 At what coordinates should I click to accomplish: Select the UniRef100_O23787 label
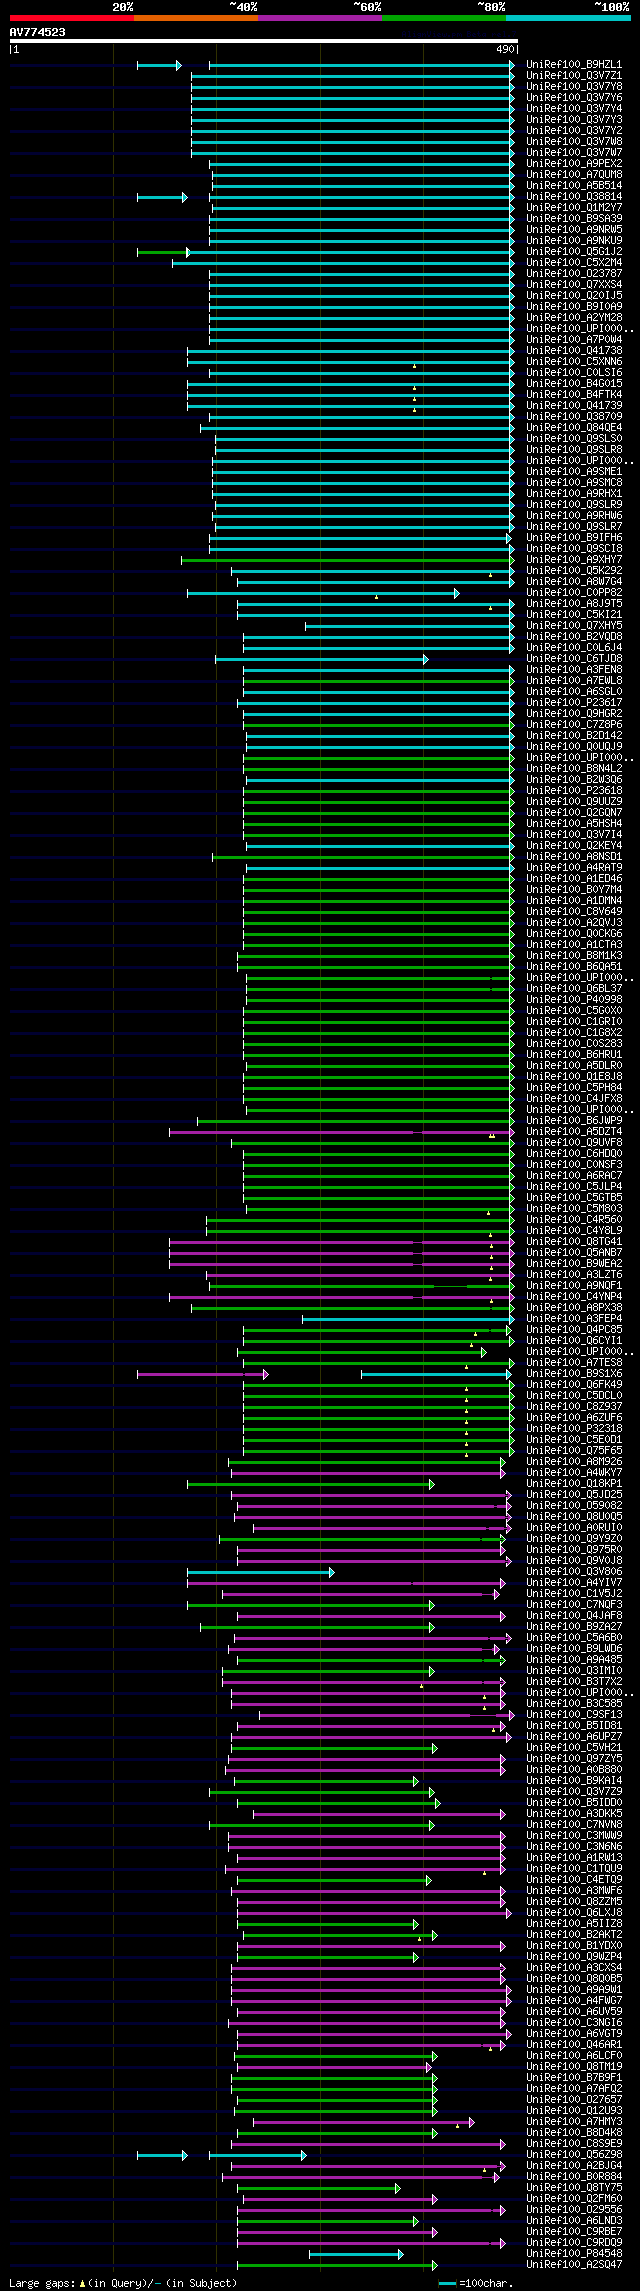tap(574, 274)
